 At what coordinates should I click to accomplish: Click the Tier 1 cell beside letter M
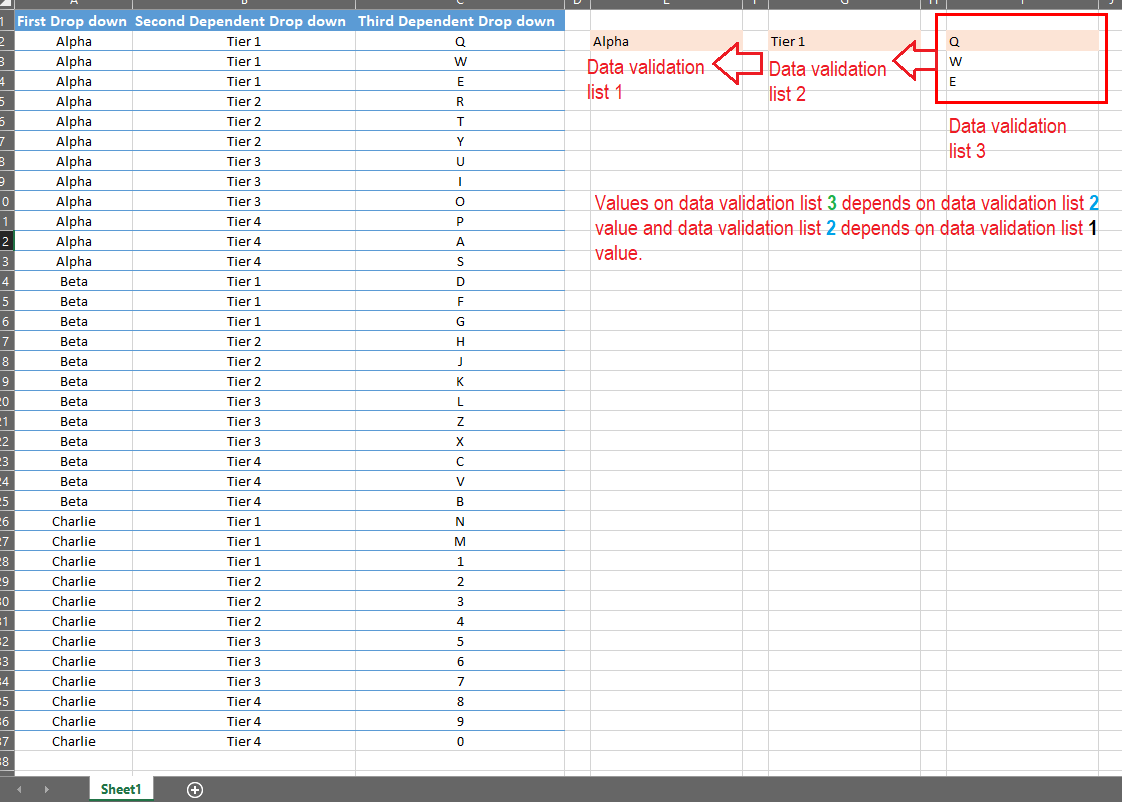click(244, 542)
